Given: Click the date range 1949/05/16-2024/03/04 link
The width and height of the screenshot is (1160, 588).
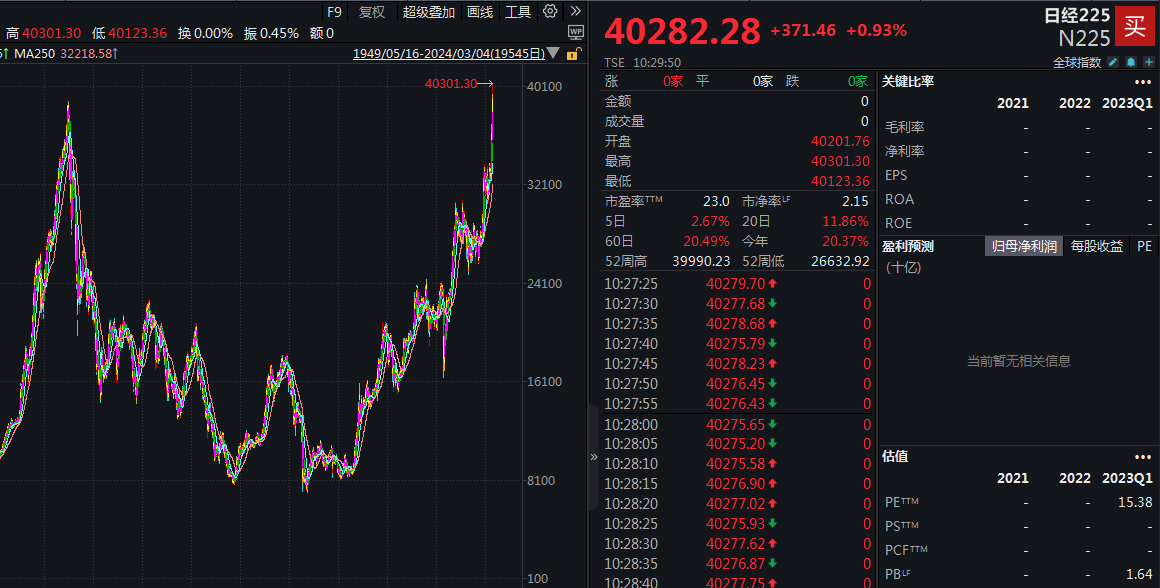Looking at the screenshot, I should (448, 54).
